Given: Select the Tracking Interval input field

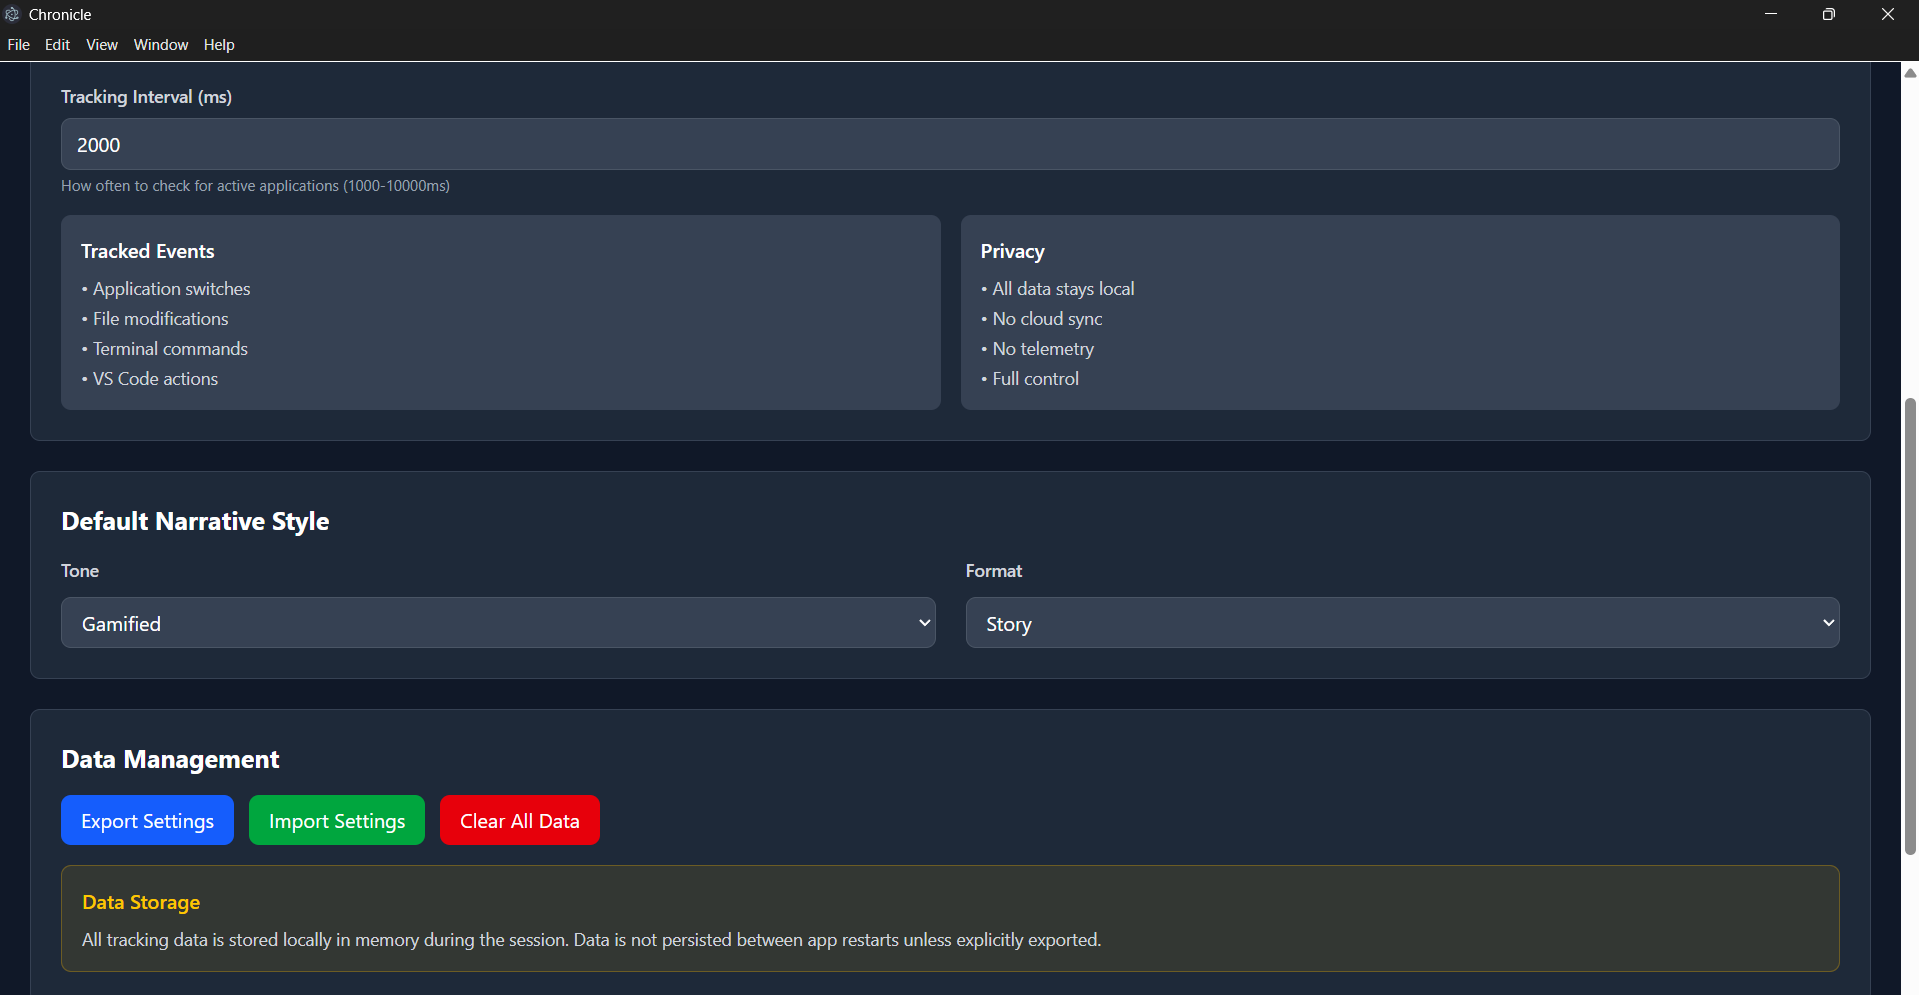Looking at the screenshot, I should tap(950, 144).
